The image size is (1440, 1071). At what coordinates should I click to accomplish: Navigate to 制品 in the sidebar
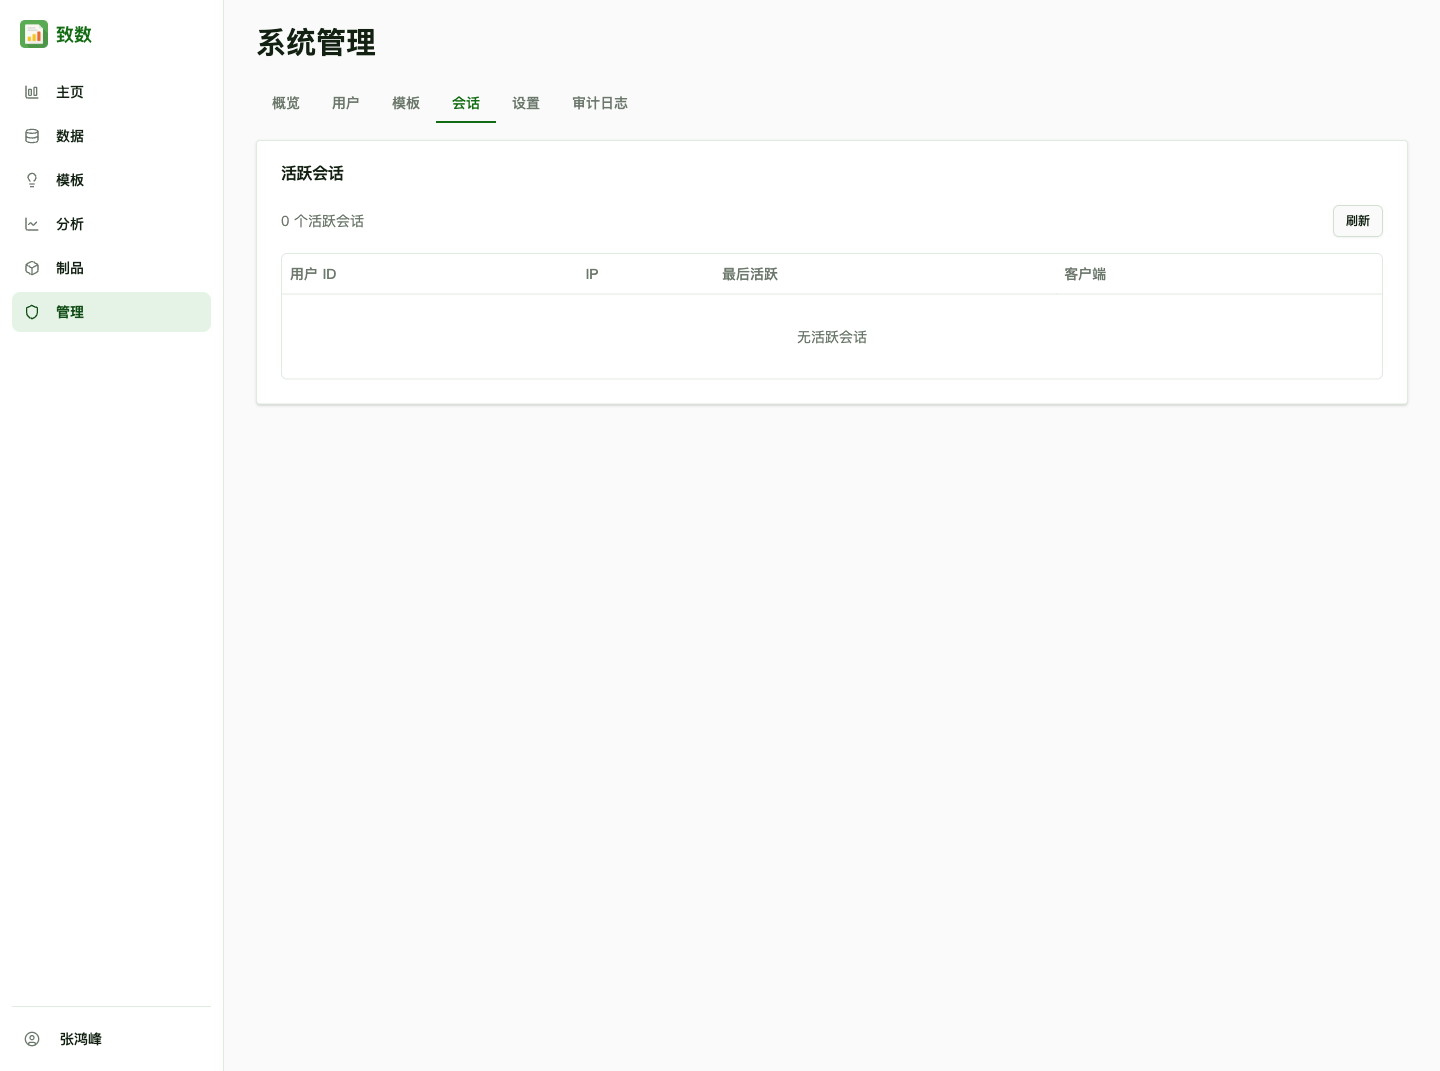tap(111, 268)
